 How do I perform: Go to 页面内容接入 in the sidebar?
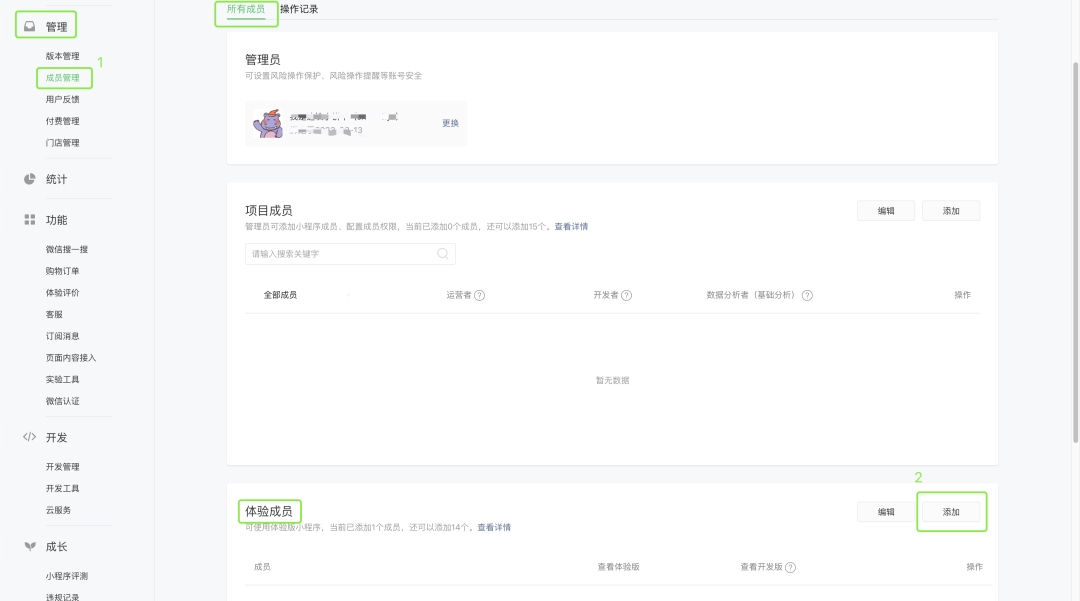pyautogui.click(x=71, y=358)
